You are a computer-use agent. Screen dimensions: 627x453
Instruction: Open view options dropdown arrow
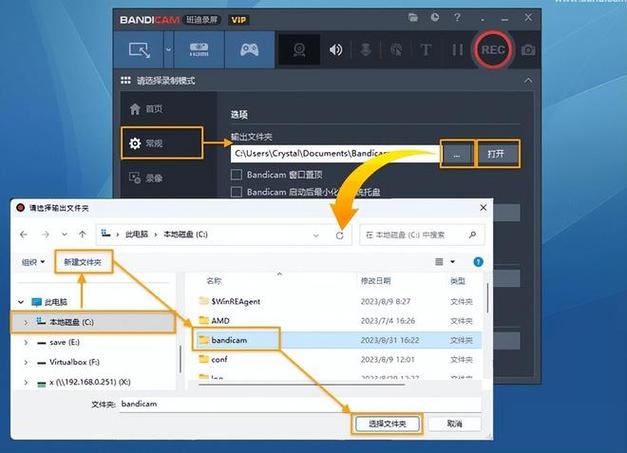pyautogui.click(x=453, y=262)
